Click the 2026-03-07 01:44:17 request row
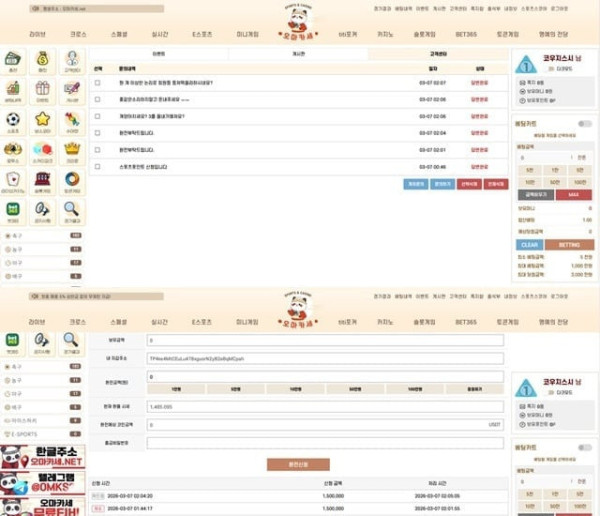600x516 pixels. click(298, 509)
